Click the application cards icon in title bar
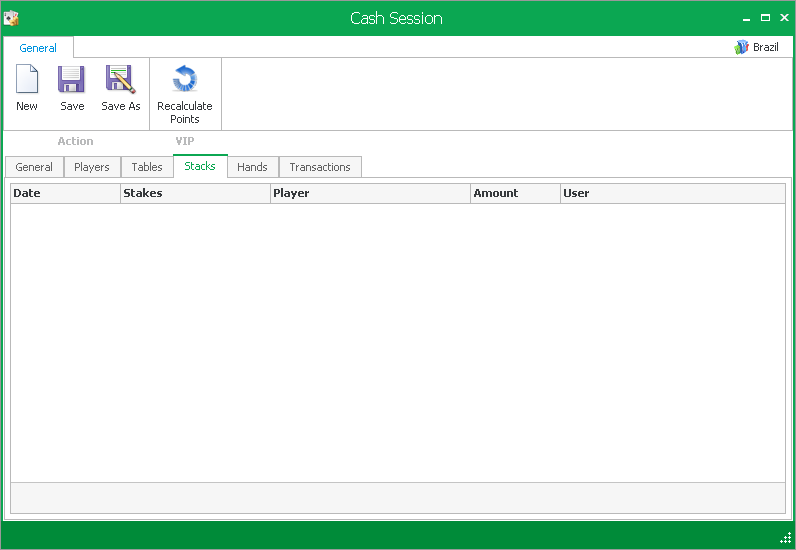This screenshot has height=550, width=796. (x=11, y=18)
